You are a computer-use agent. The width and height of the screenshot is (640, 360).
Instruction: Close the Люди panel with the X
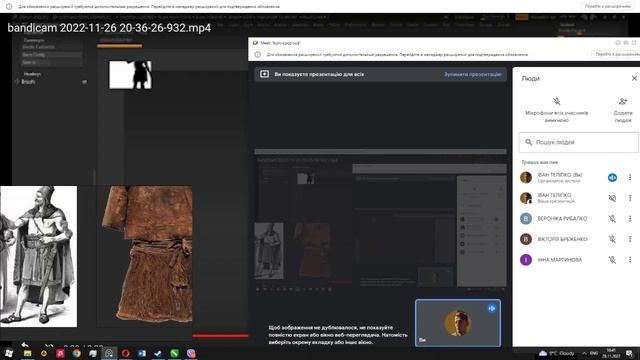[634, 78]
